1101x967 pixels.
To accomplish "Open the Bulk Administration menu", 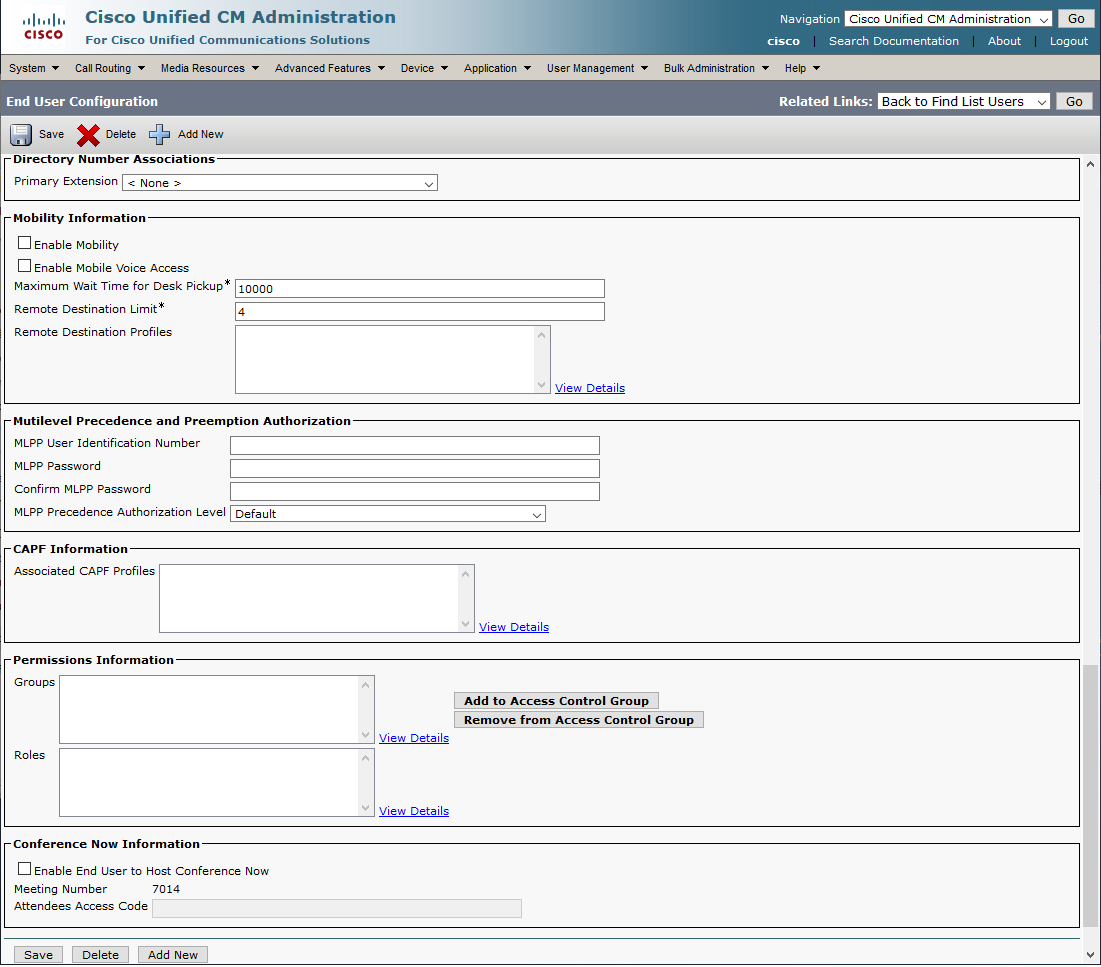I will [716, 68].
